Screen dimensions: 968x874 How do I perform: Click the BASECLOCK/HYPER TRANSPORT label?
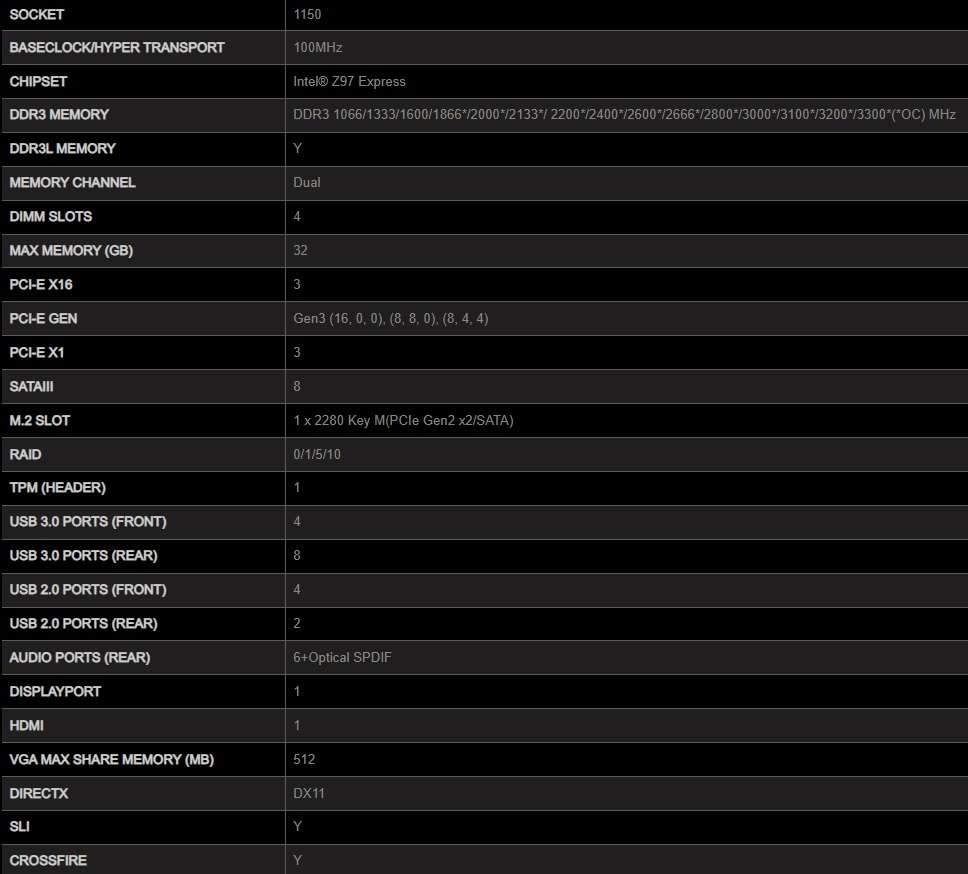coord(116,47)
